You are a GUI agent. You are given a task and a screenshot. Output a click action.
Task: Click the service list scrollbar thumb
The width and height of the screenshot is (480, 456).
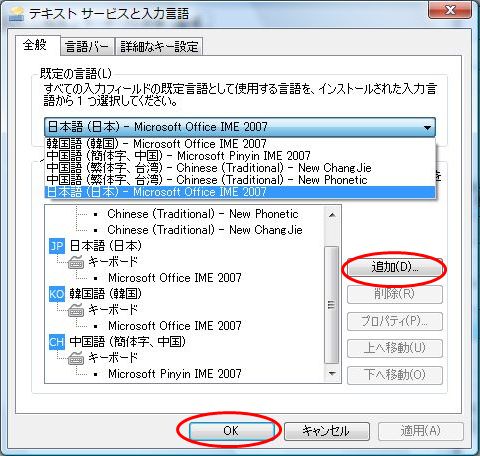332,305
